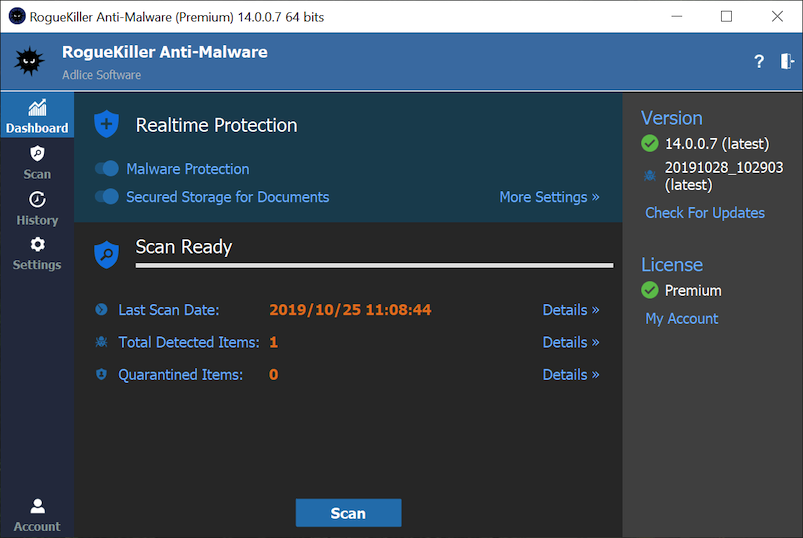803x538 pixels.
Task: Click the exit door icon in header
Action: (788, 61)
